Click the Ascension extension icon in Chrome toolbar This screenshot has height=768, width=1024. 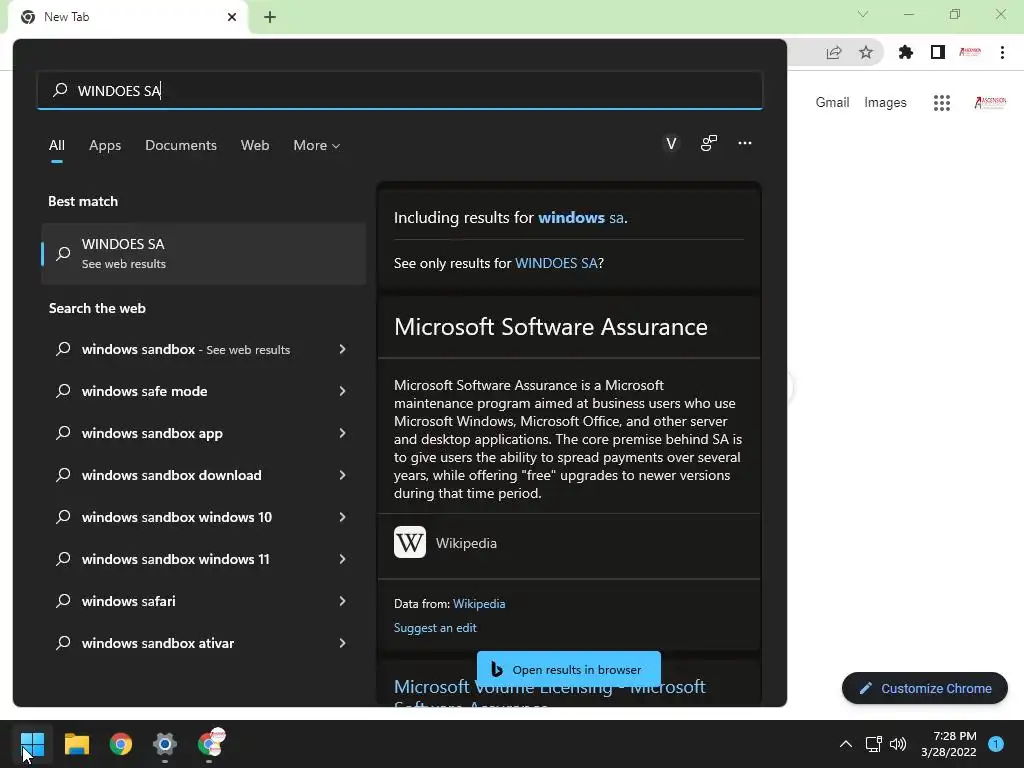point(970,52)
